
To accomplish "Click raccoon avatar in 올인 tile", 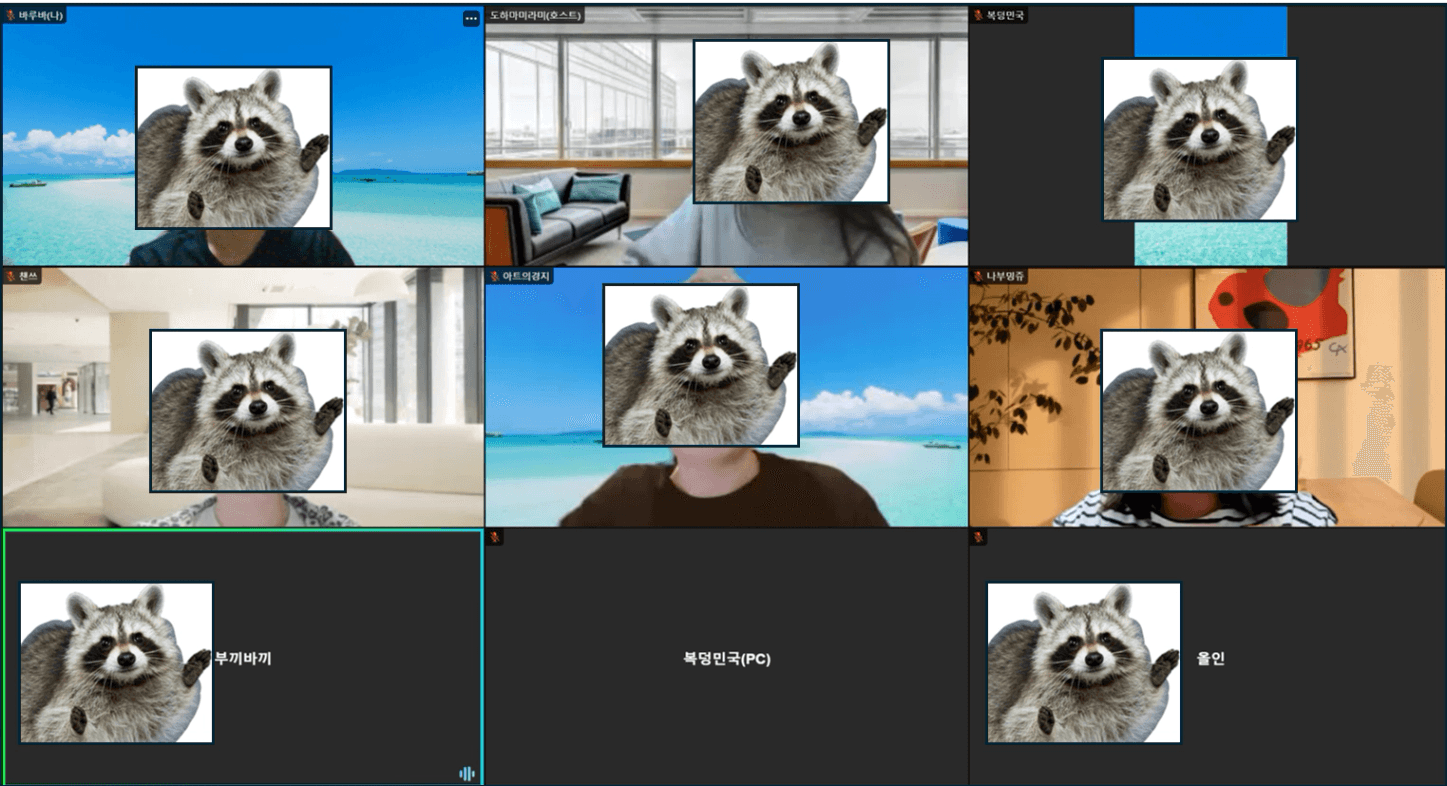I will 1083,662.
